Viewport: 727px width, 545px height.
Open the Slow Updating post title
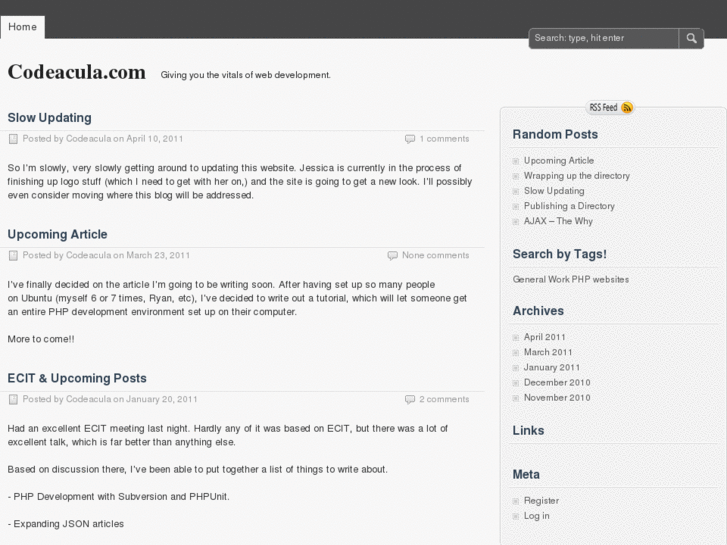(x=49, y=117)
